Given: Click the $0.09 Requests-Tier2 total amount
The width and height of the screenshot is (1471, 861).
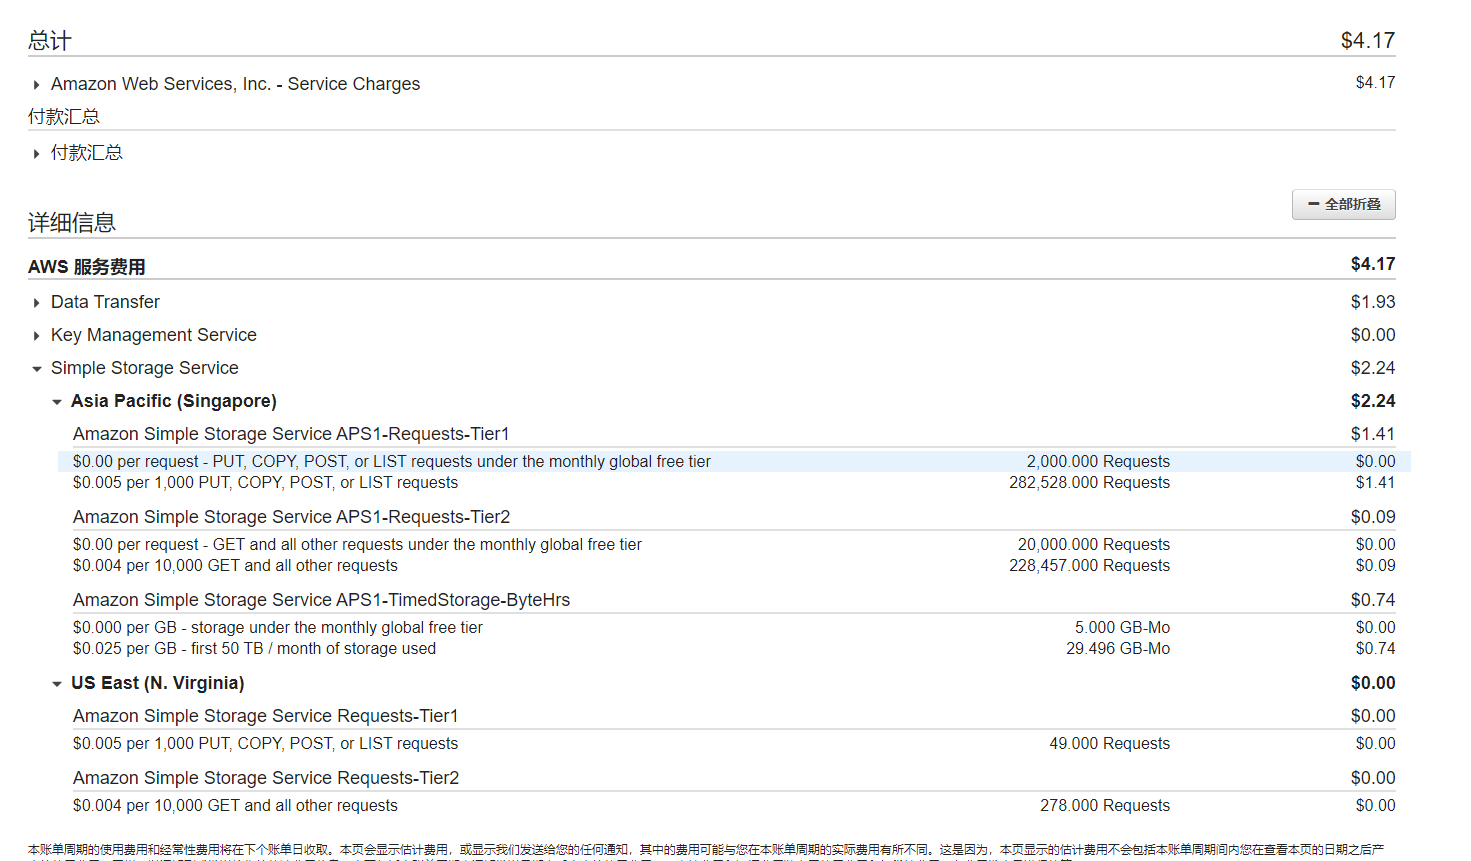Looking at the screenshot, I should [1373, 517].
